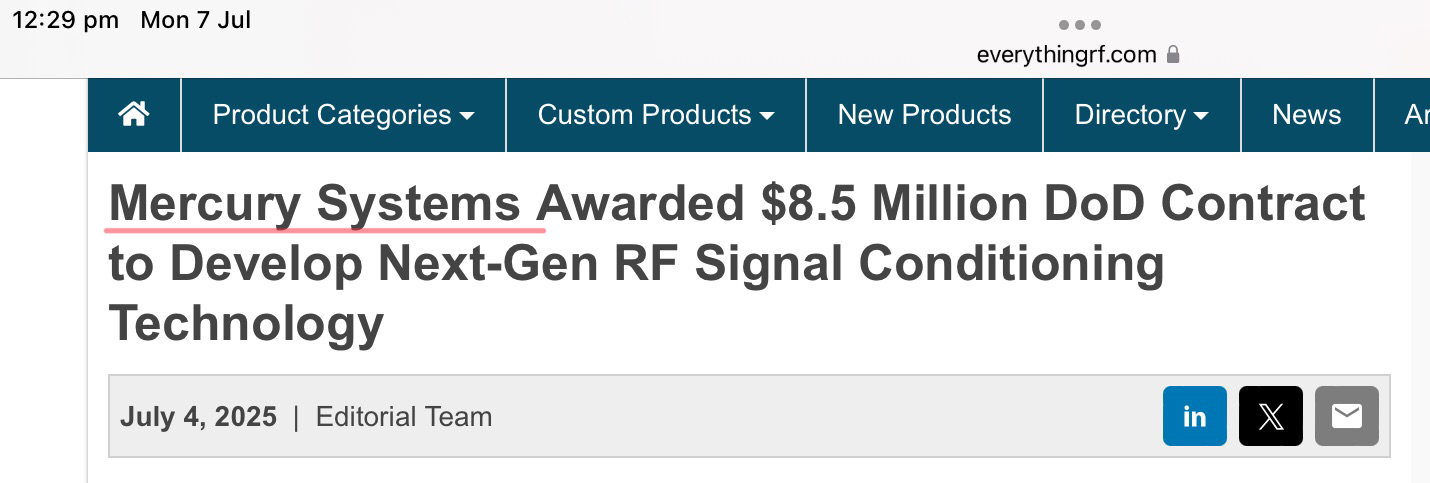This screenshot has height=483, width=1430.
Task: Share the article via email icon
Action: coord(1346,416)
